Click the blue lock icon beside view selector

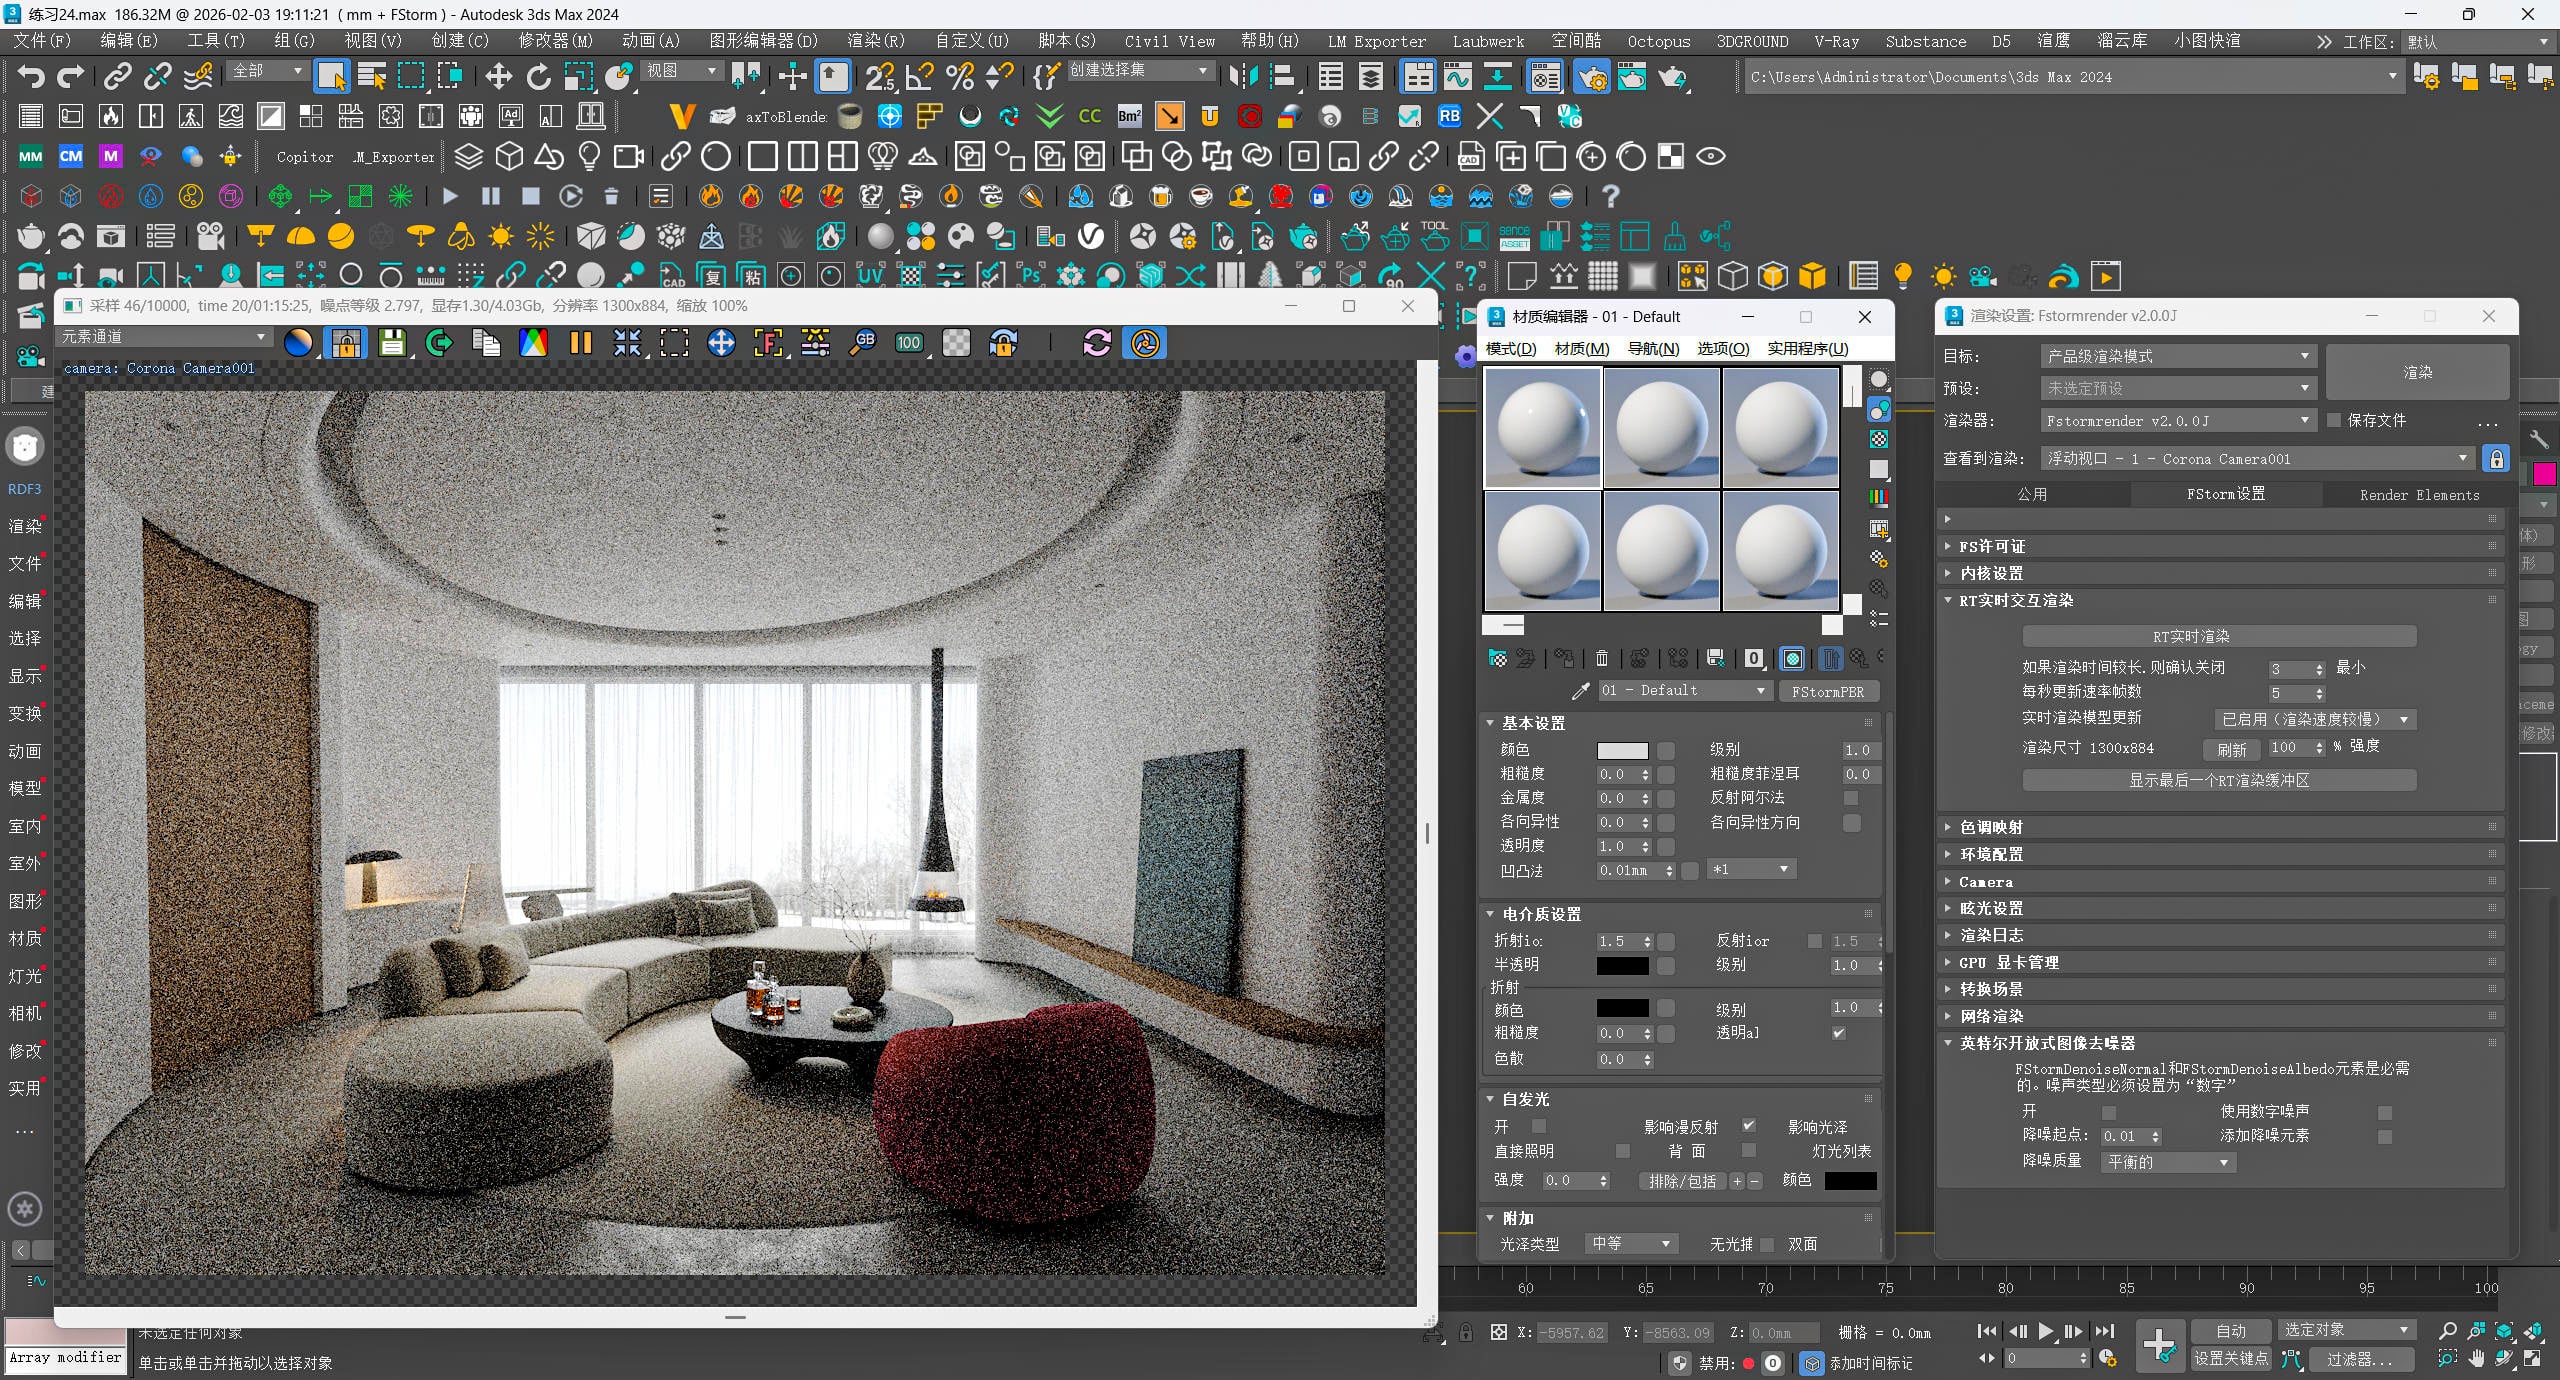(x=2496, y=459)
